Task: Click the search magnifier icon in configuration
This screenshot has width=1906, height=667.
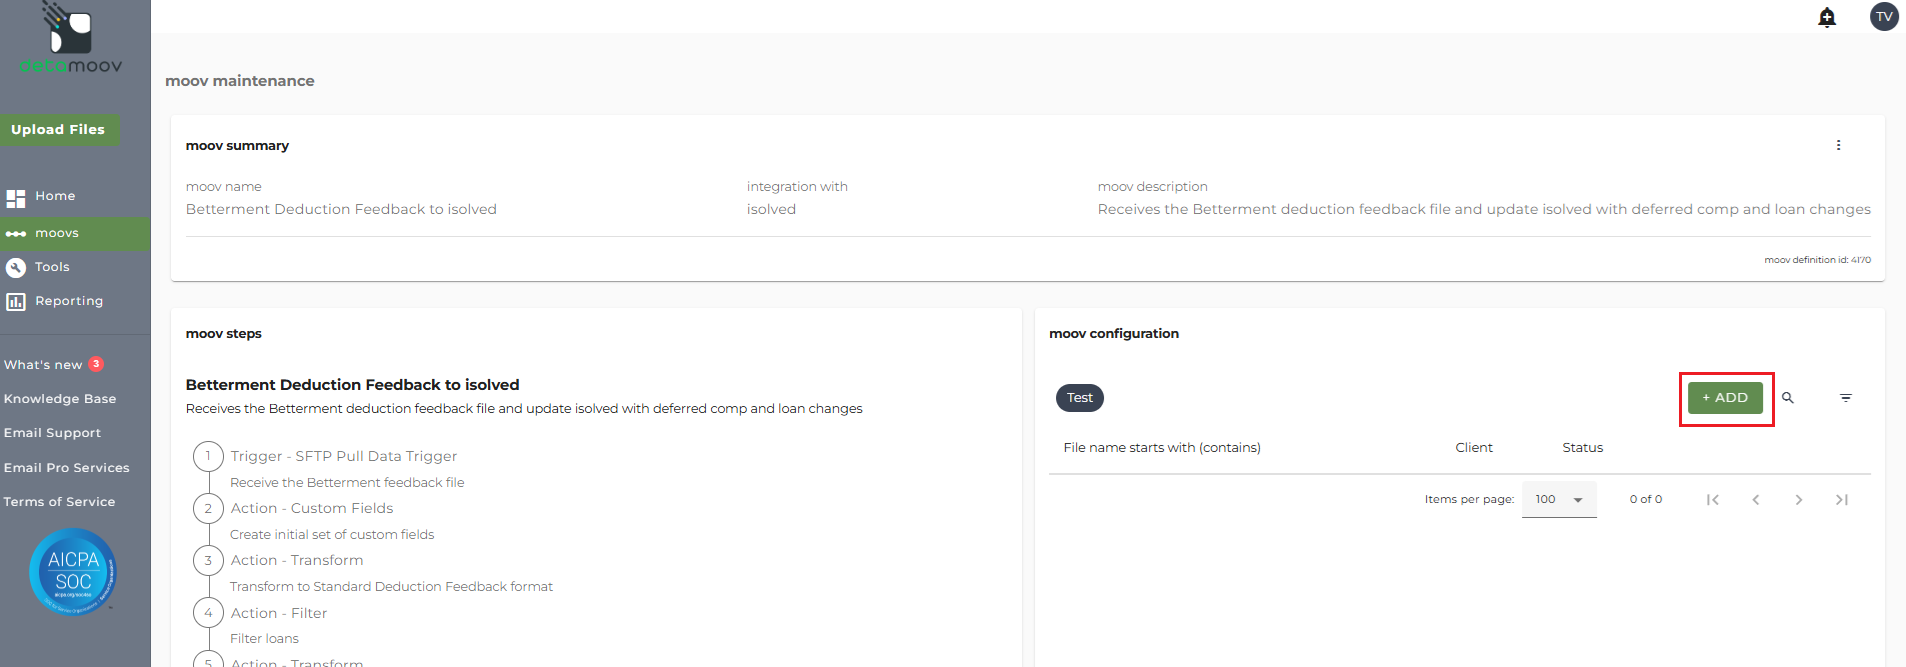Action: pyautogui.click(x=1788, y=398)
